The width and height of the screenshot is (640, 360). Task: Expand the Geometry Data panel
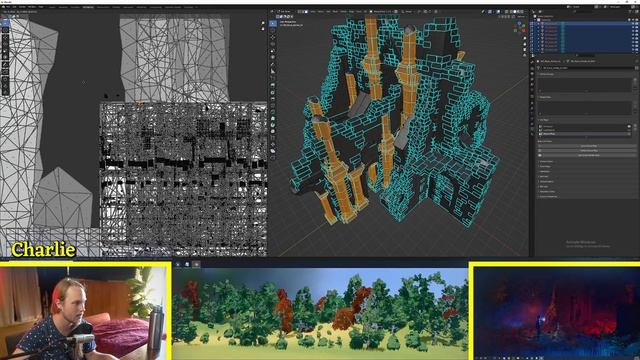point(547,191)
